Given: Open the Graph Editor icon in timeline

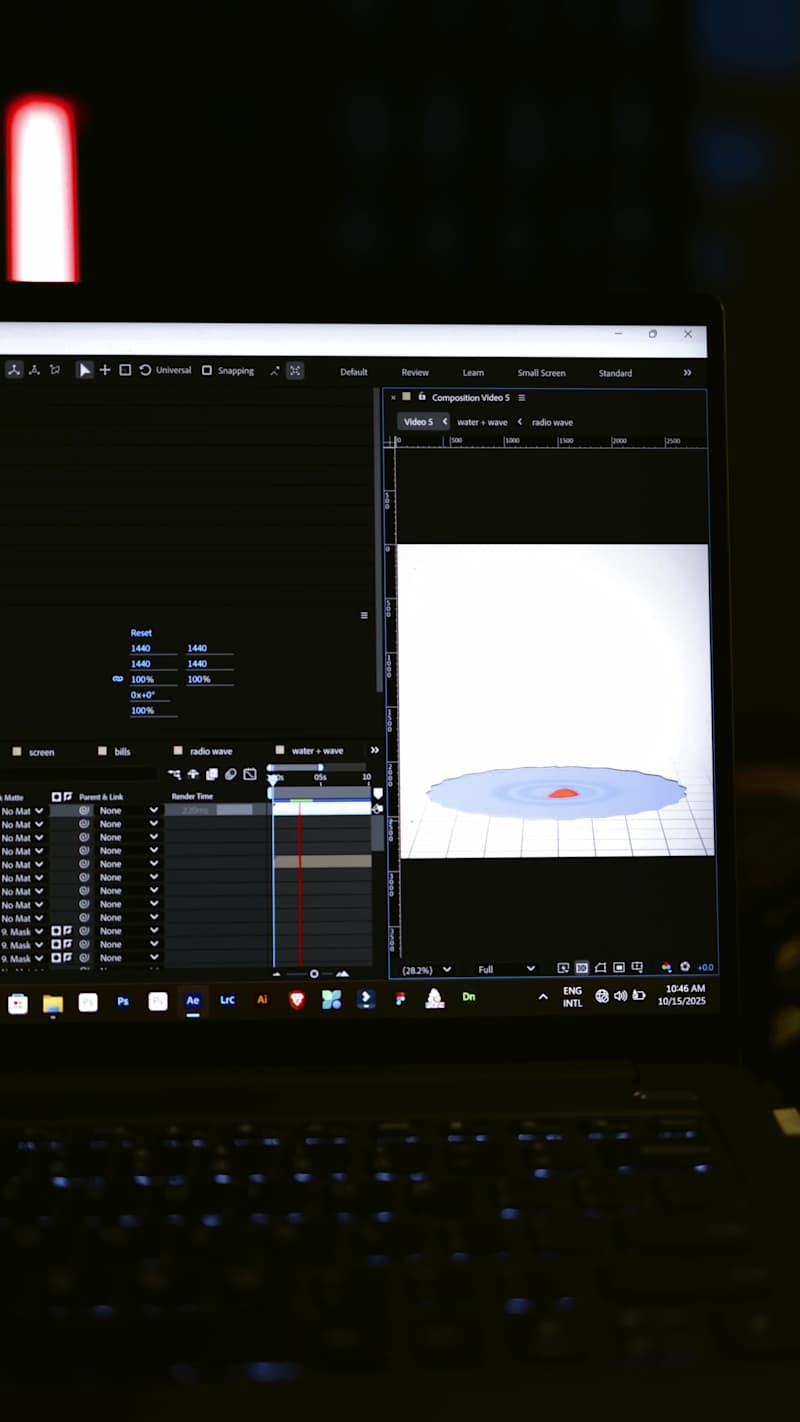Looking at the screenshot, I should pos(250,774).
